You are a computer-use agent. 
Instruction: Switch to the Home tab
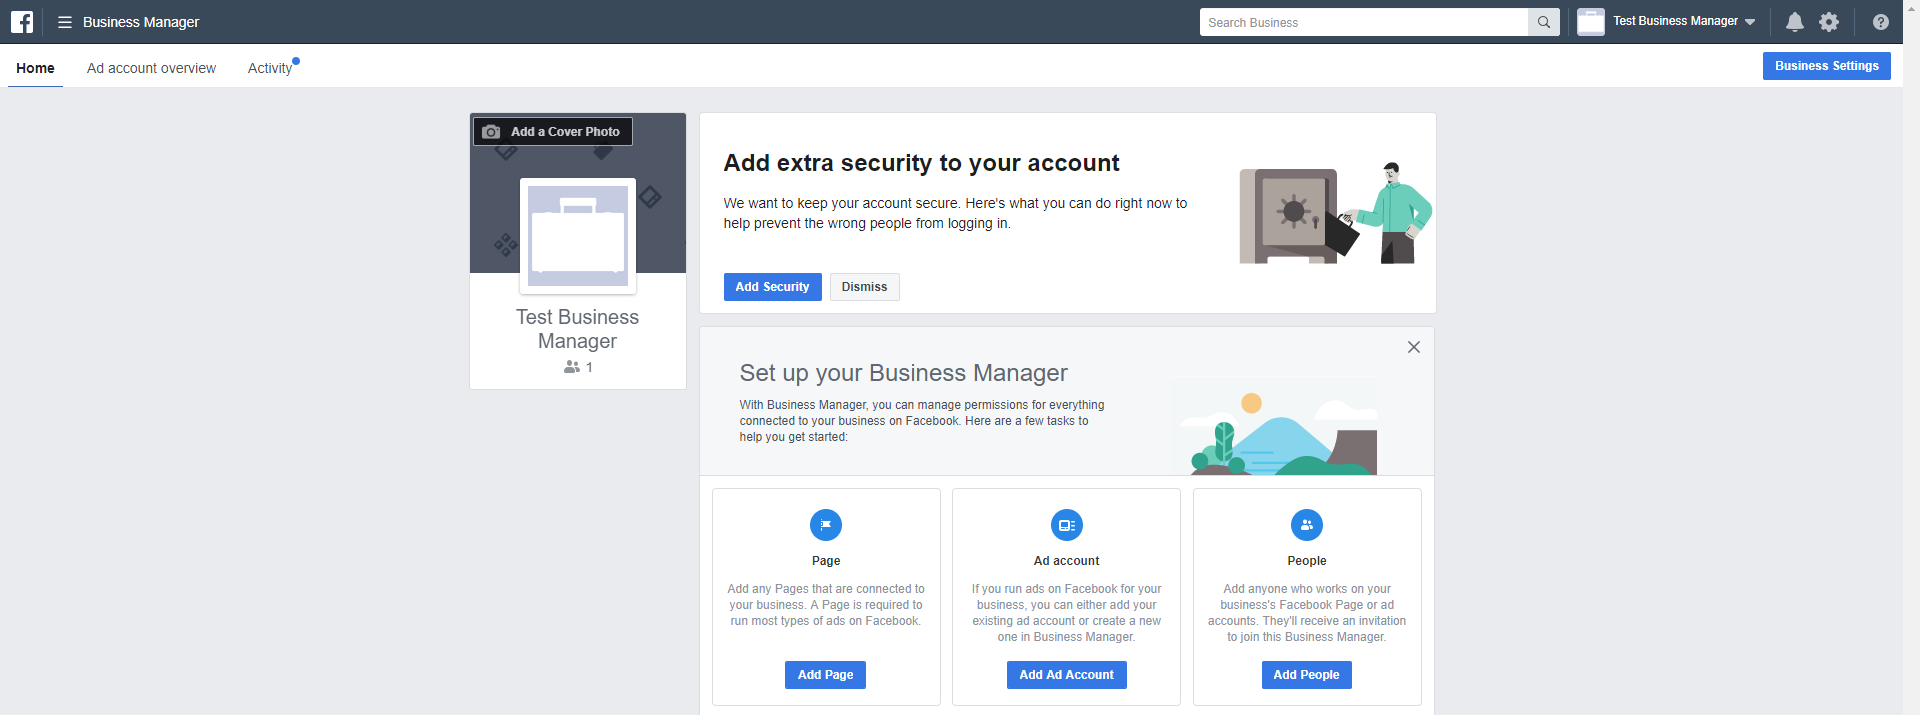(36, 68)
